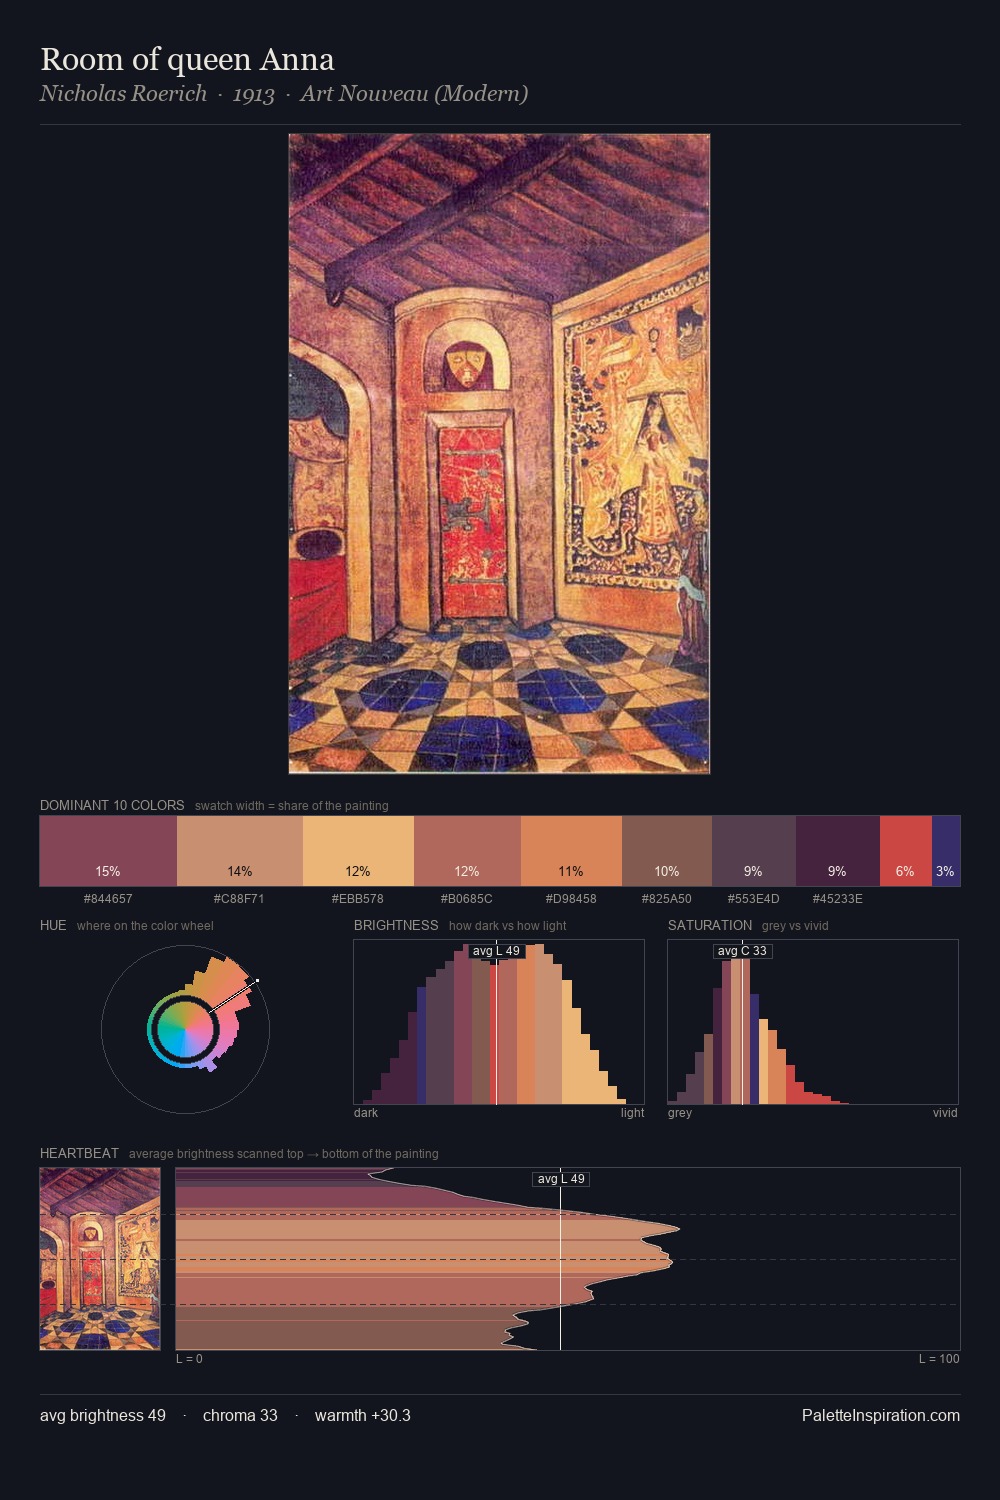Image resolution: width=1000 pixels, height=1500 pixels.
Task: Select the 9% swatch #553E4D
Action: coord(754,851)
